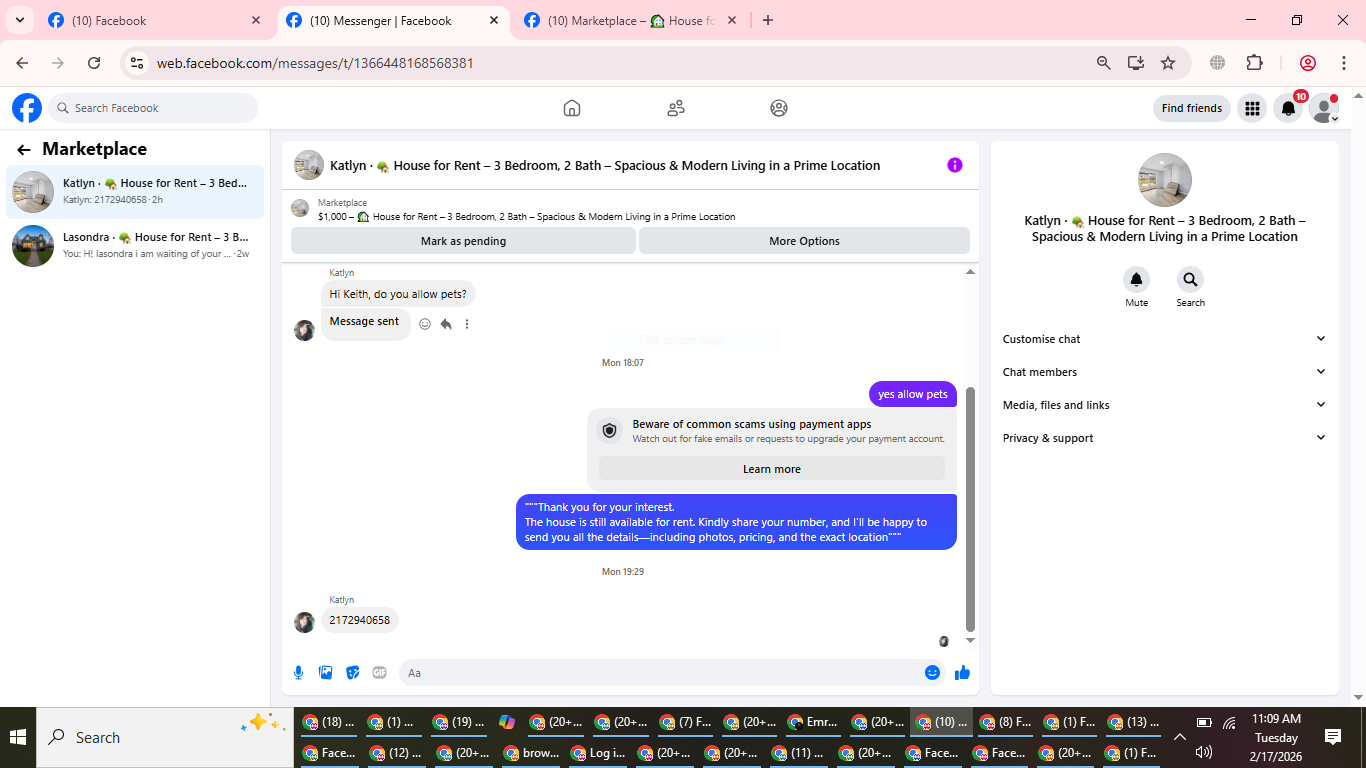The height and width of the screenshot is (768, 1366).
Task: Click the chat scrollbar thumb
Action: [970, 508]
